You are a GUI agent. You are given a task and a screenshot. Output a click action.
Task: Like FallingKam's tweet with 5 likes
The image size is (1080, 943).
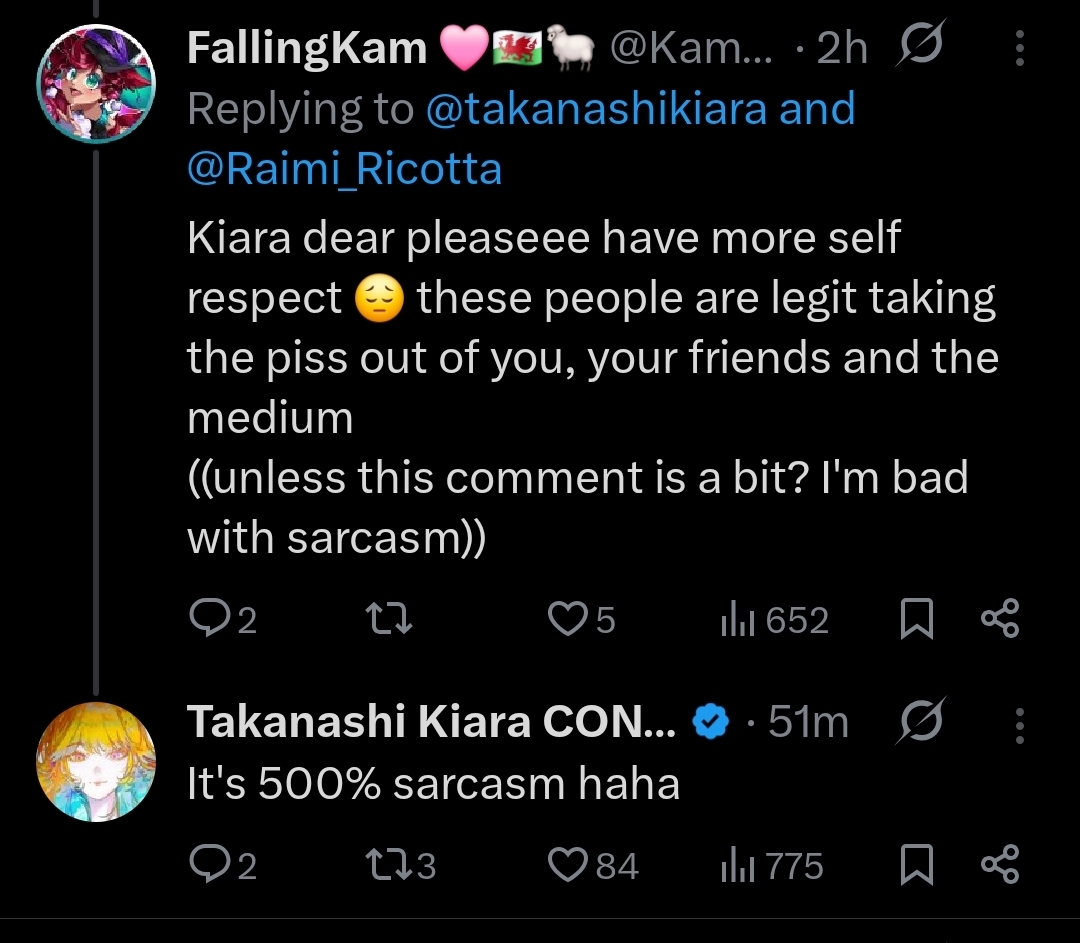pyautogui.click(x=567, y=620)
